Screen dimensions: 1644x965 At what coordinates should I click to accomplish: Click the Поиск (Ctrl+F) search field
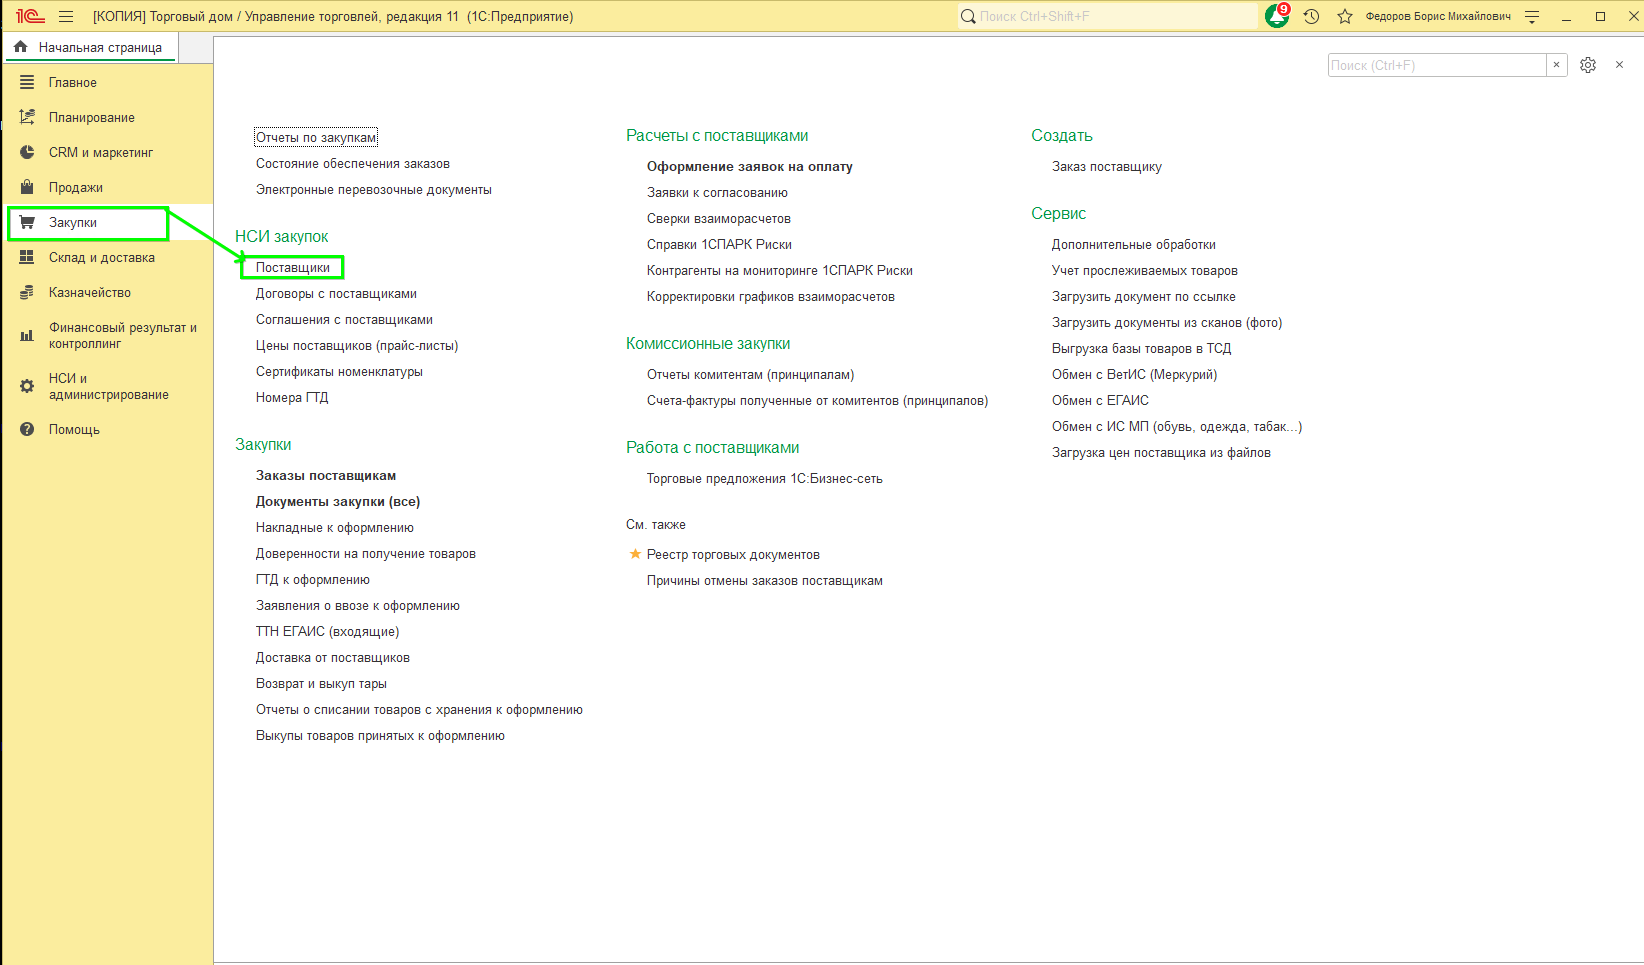pos(1436,65)
